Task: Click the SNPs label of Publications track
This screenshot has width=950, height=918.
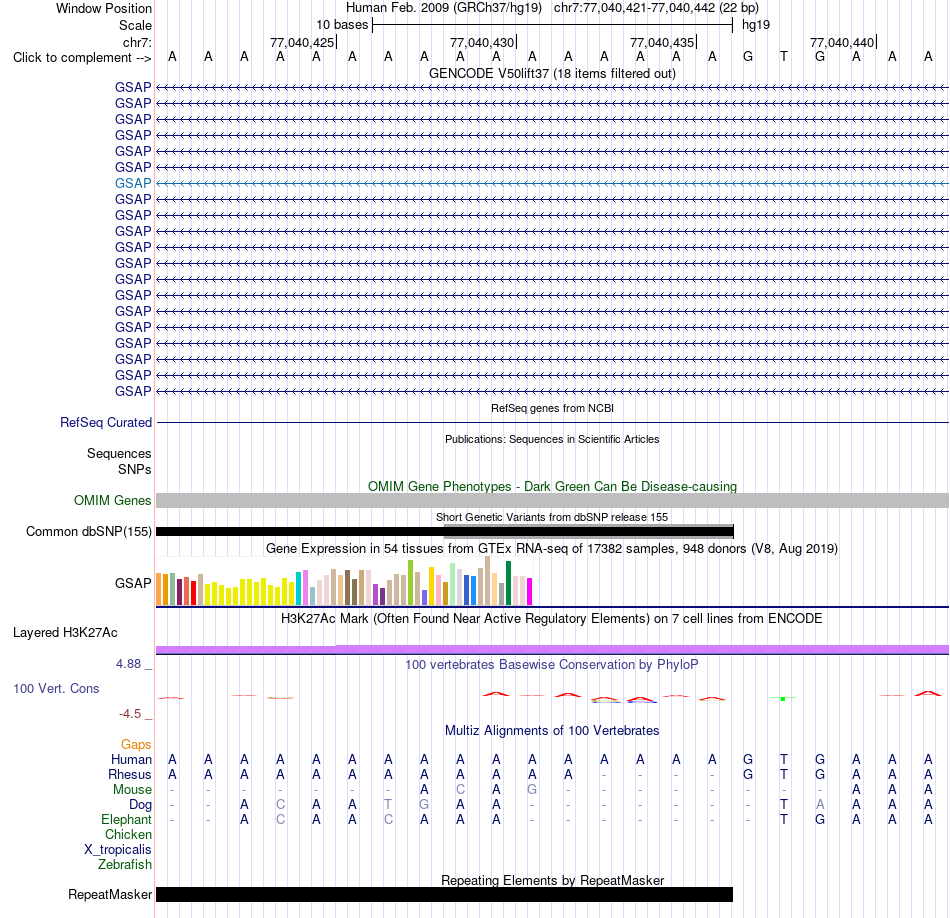Action: pos(135,469)
